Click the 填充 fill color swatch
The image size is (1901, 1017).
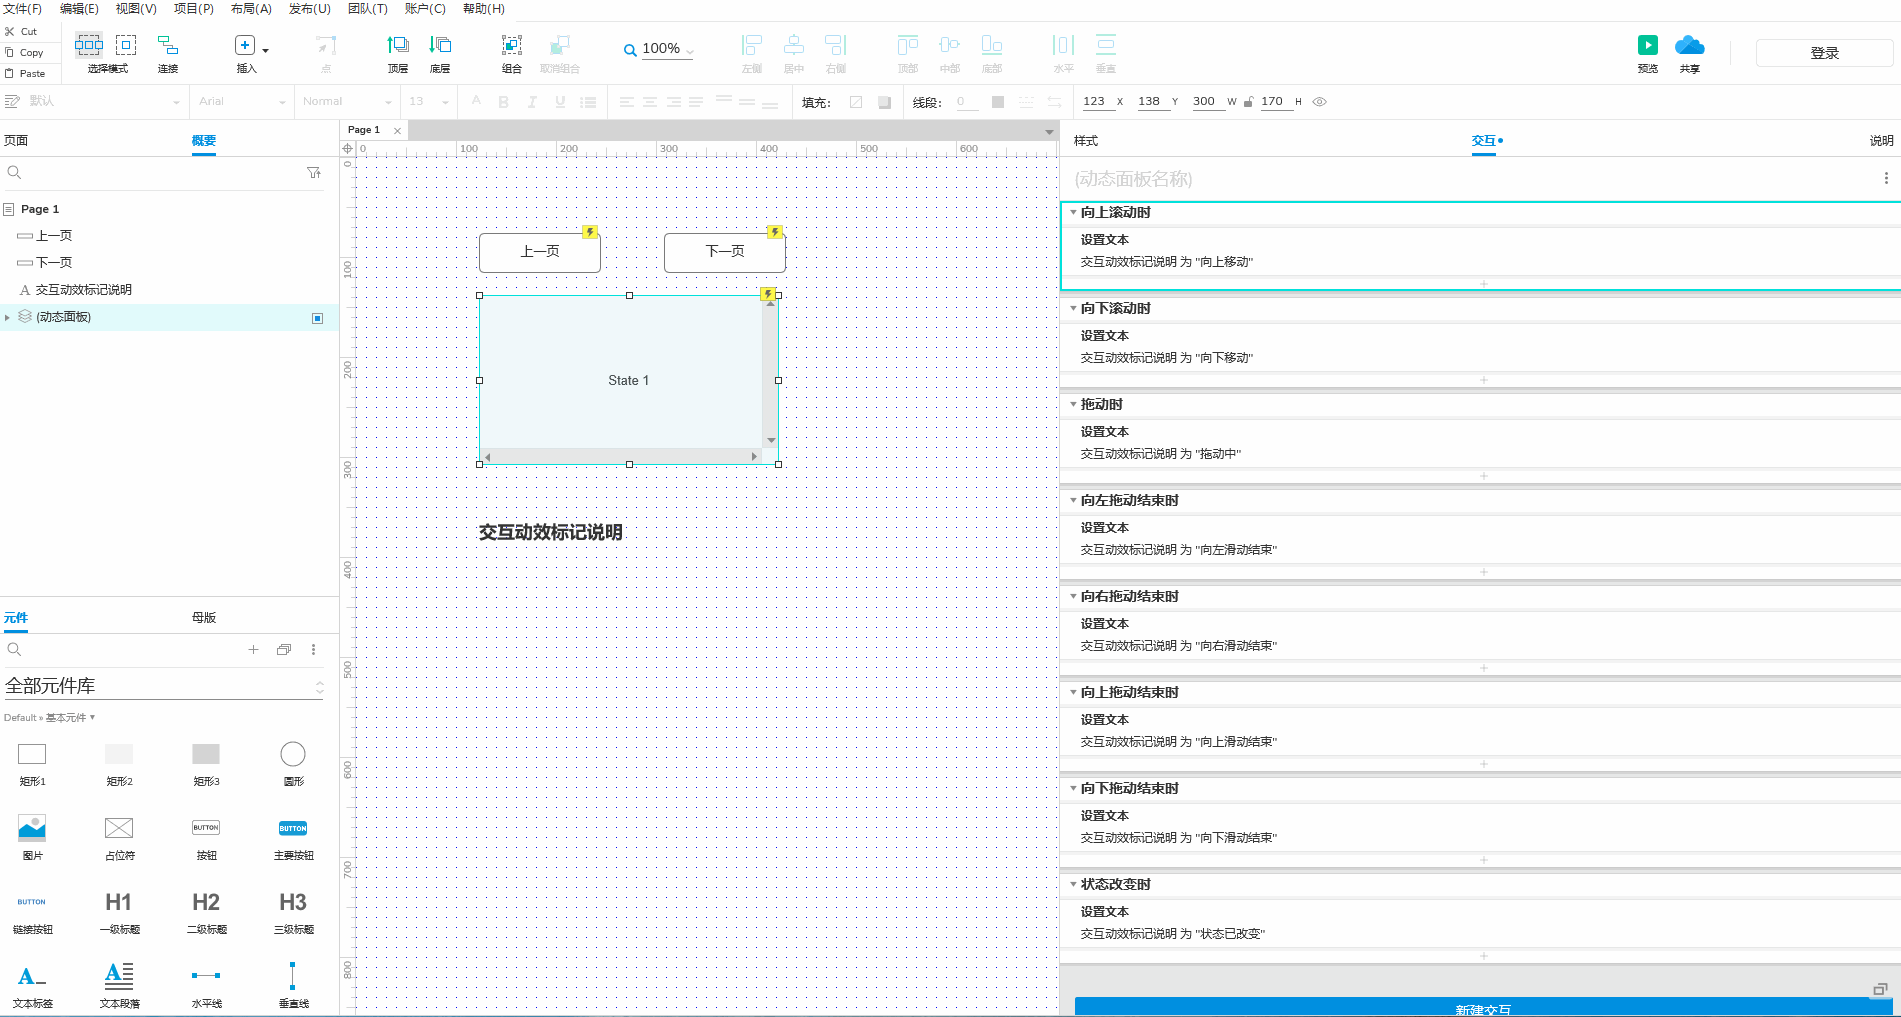point(856,102)
